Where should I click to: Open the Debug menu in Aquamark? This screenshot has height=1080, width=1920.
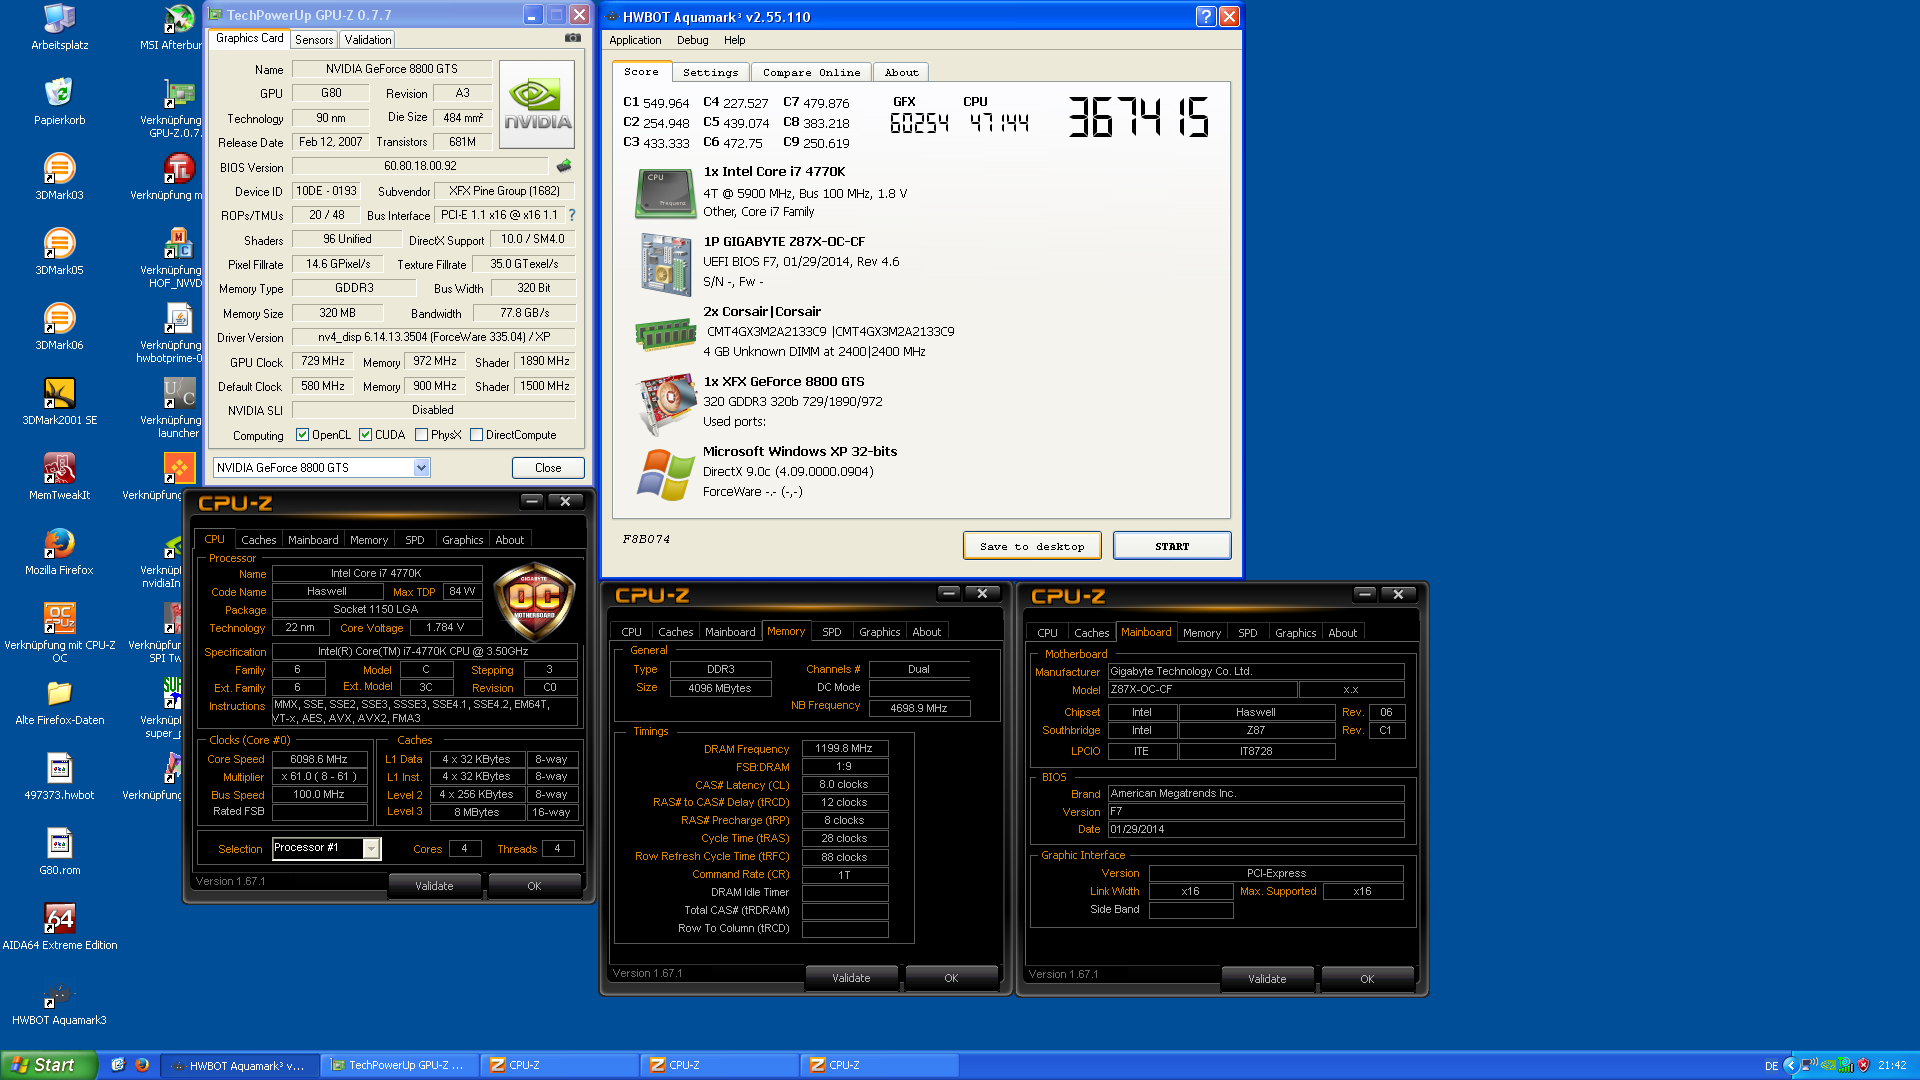(692, 40)
